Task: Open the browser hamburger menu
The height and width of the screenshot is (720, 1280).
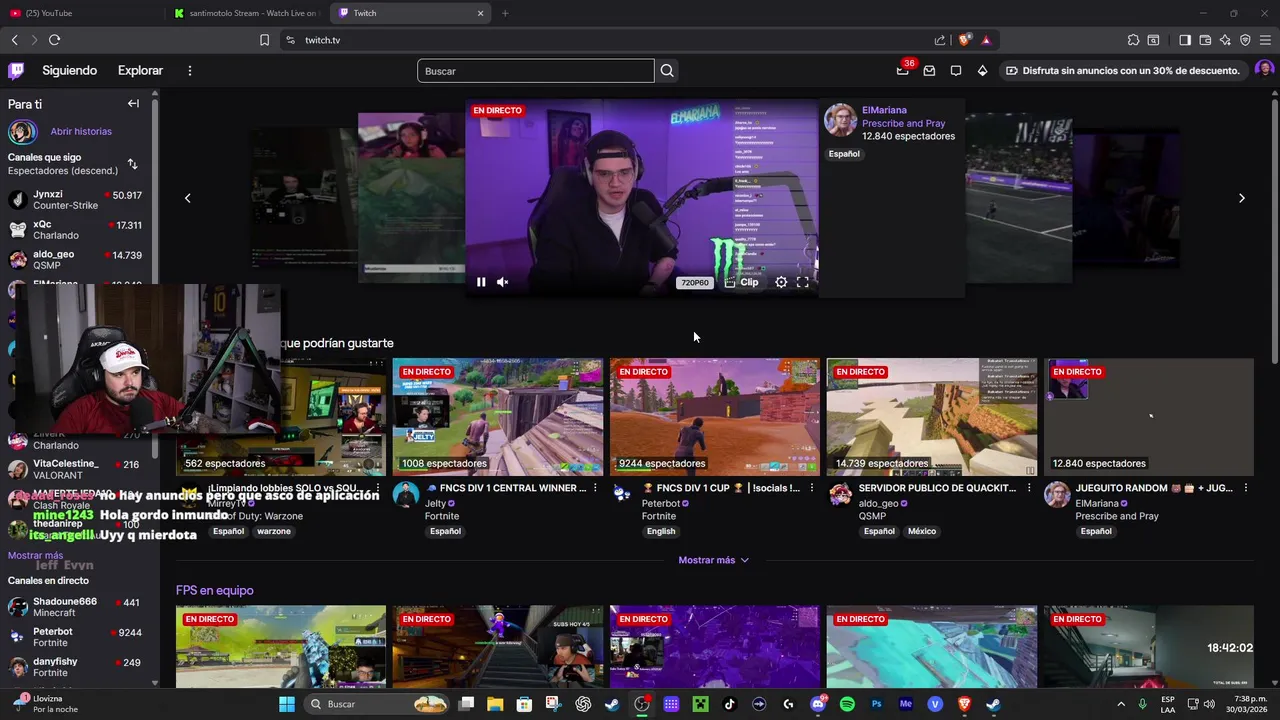Action: [1265, 40]
